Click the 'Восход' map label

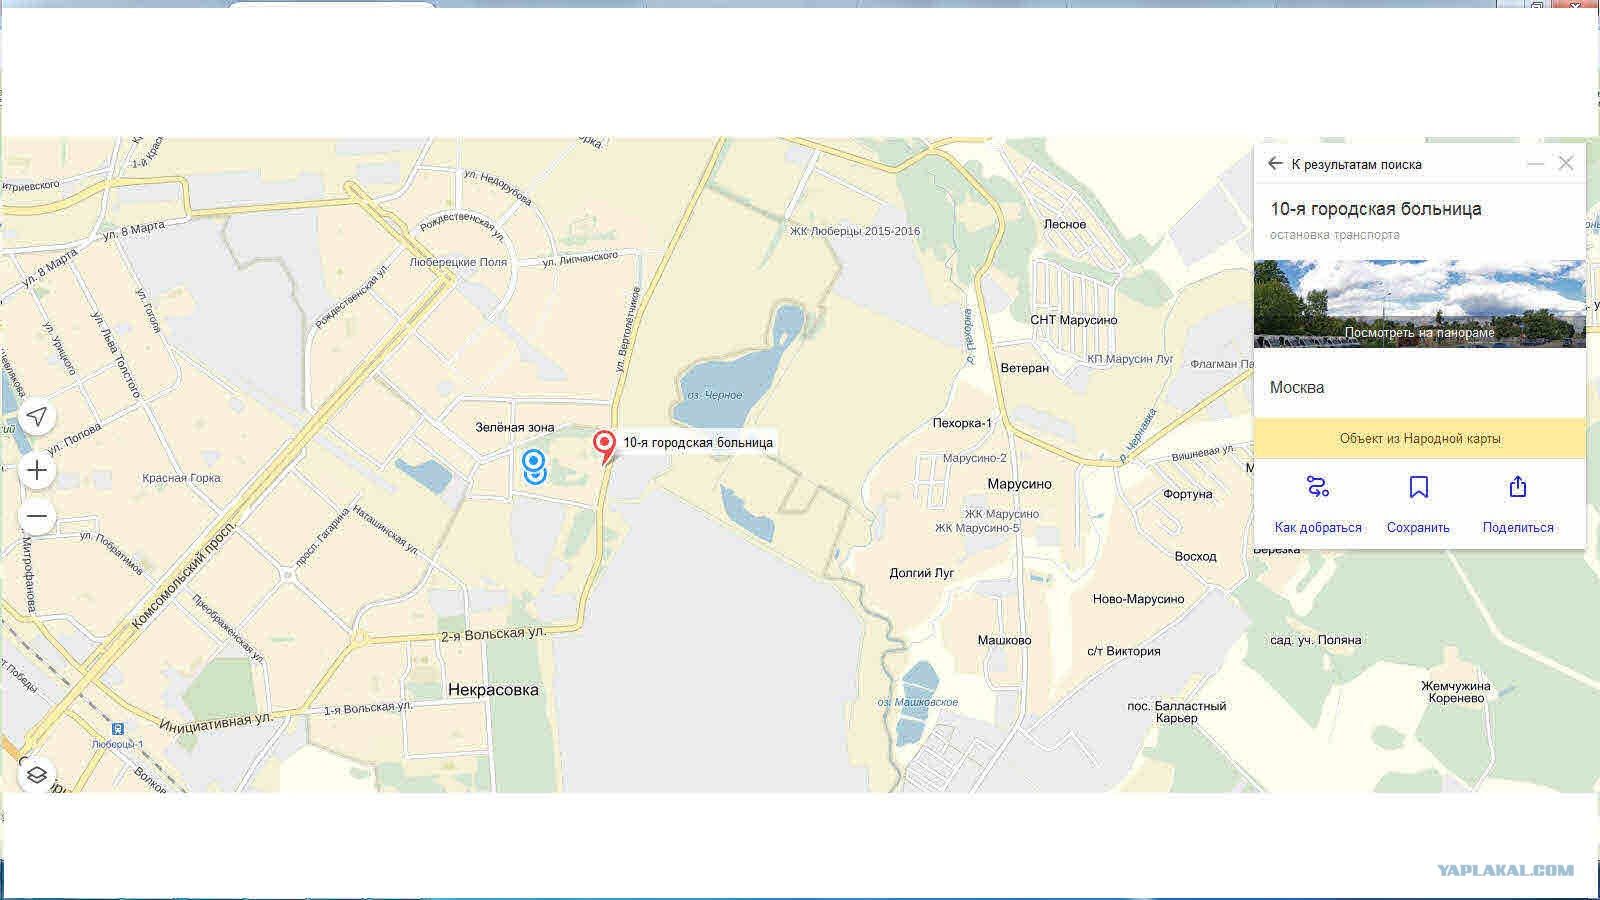[x=1196, y=556]
